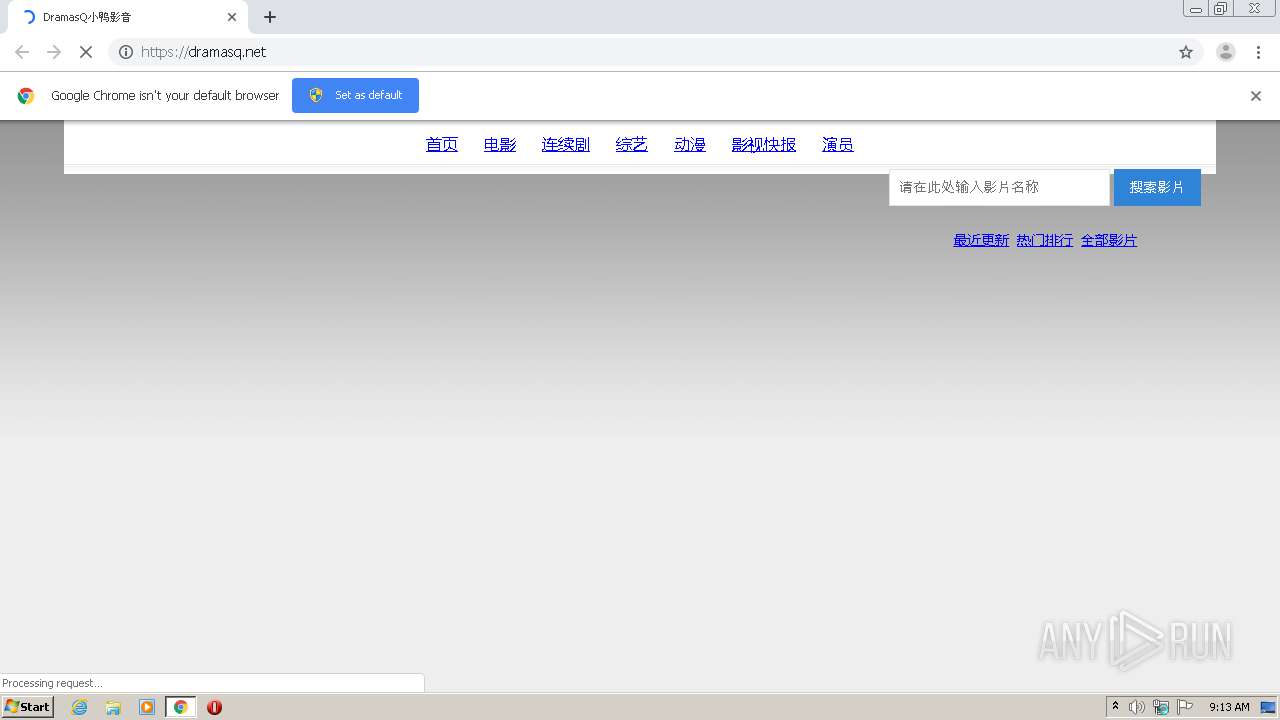Open the 最近更新 link

981,240
